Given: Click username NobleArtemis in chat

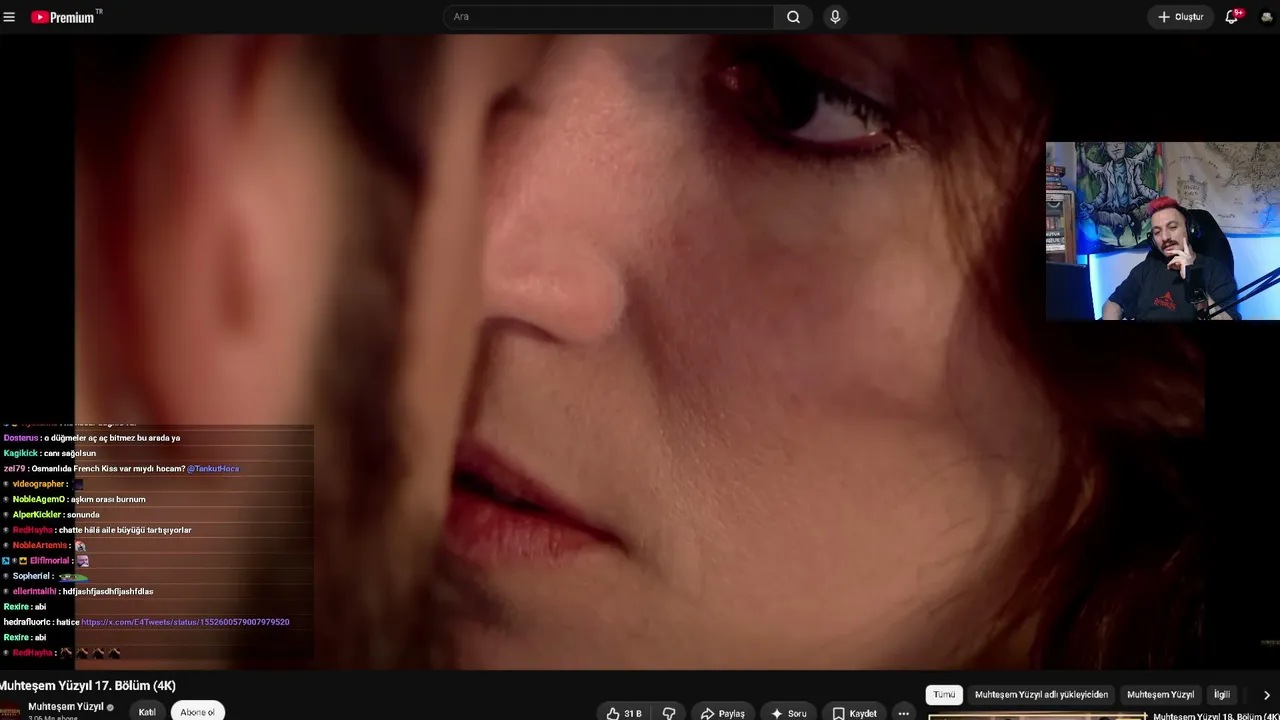Looking at the screenshot, I should pyautogui.click(x=41, y=545).
